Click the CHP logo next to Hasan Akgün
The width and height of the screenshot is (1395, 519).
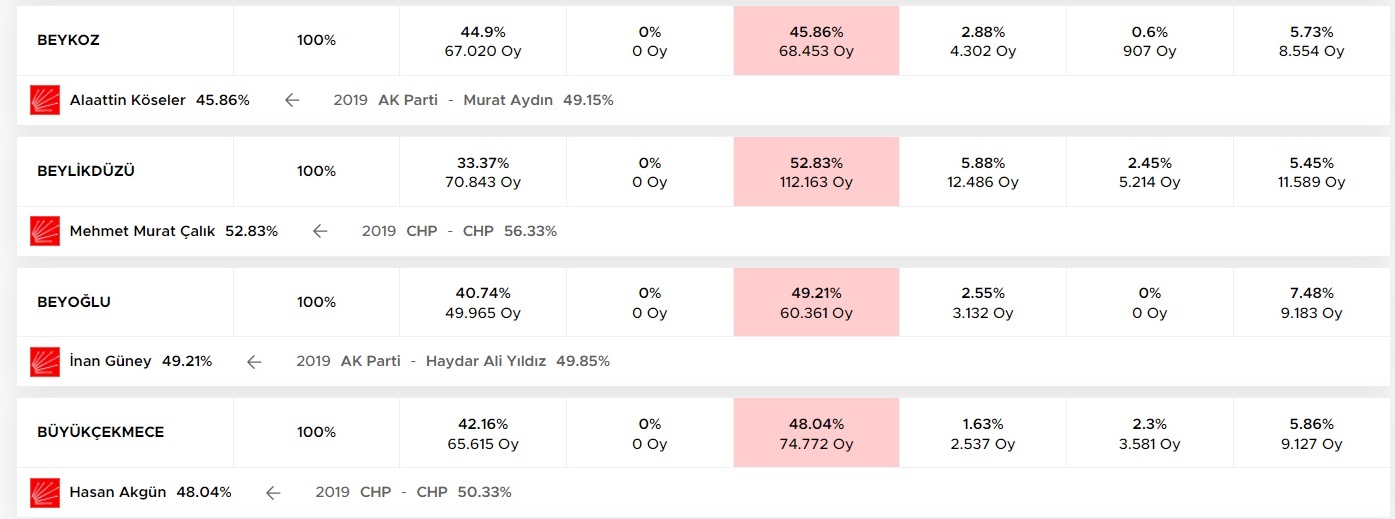click(45, 492)
